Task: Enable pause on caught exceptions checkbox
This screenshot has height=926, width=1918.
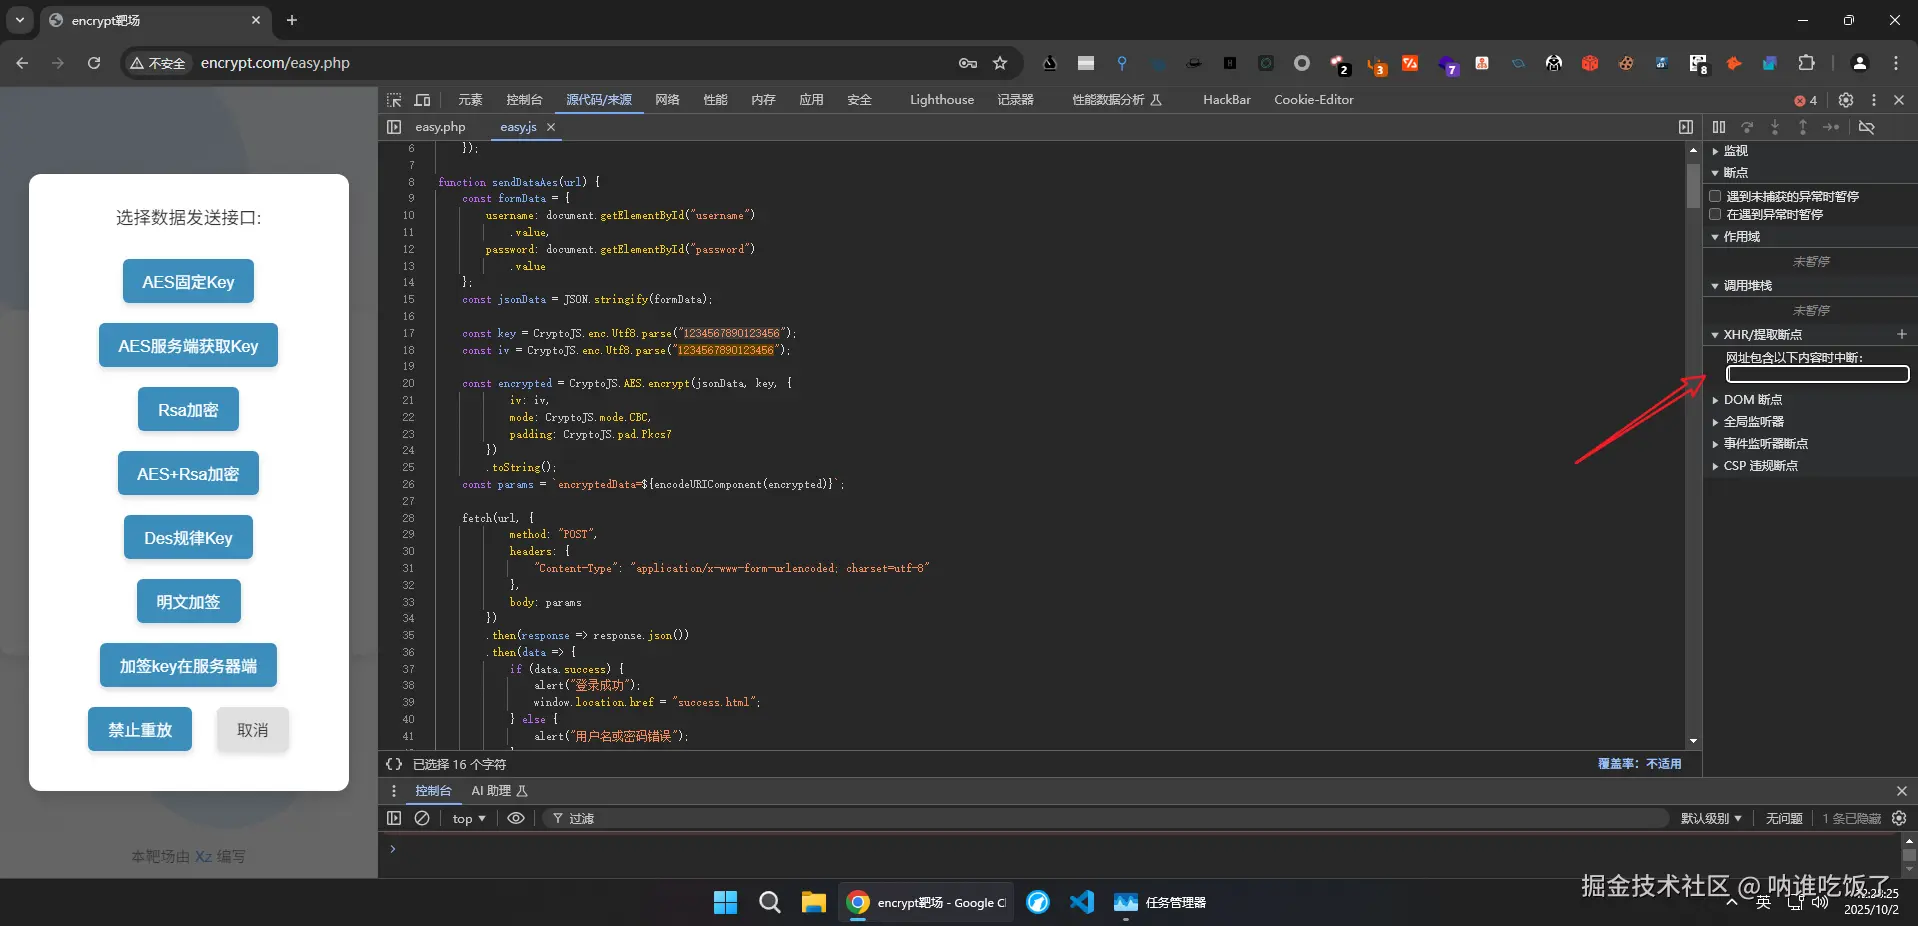Action: tap(1715, 215)
